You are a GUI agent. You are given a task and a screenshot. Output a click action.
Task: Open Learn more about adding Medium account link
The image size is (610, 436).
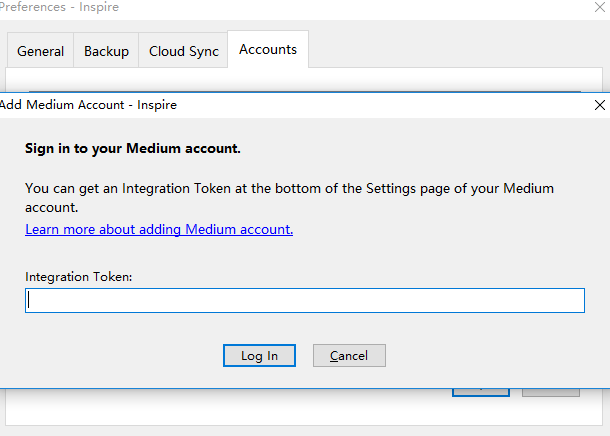coord(159,229)
